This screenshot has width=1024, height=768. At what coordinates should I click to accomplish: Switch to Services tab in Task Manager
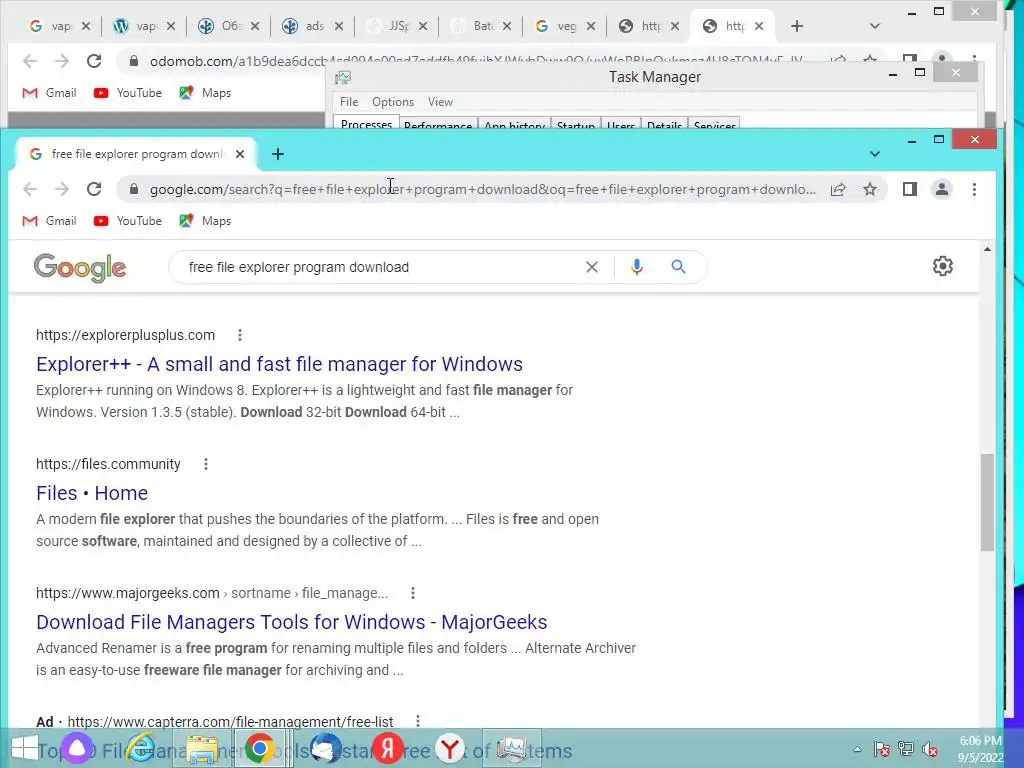point(714,124)
